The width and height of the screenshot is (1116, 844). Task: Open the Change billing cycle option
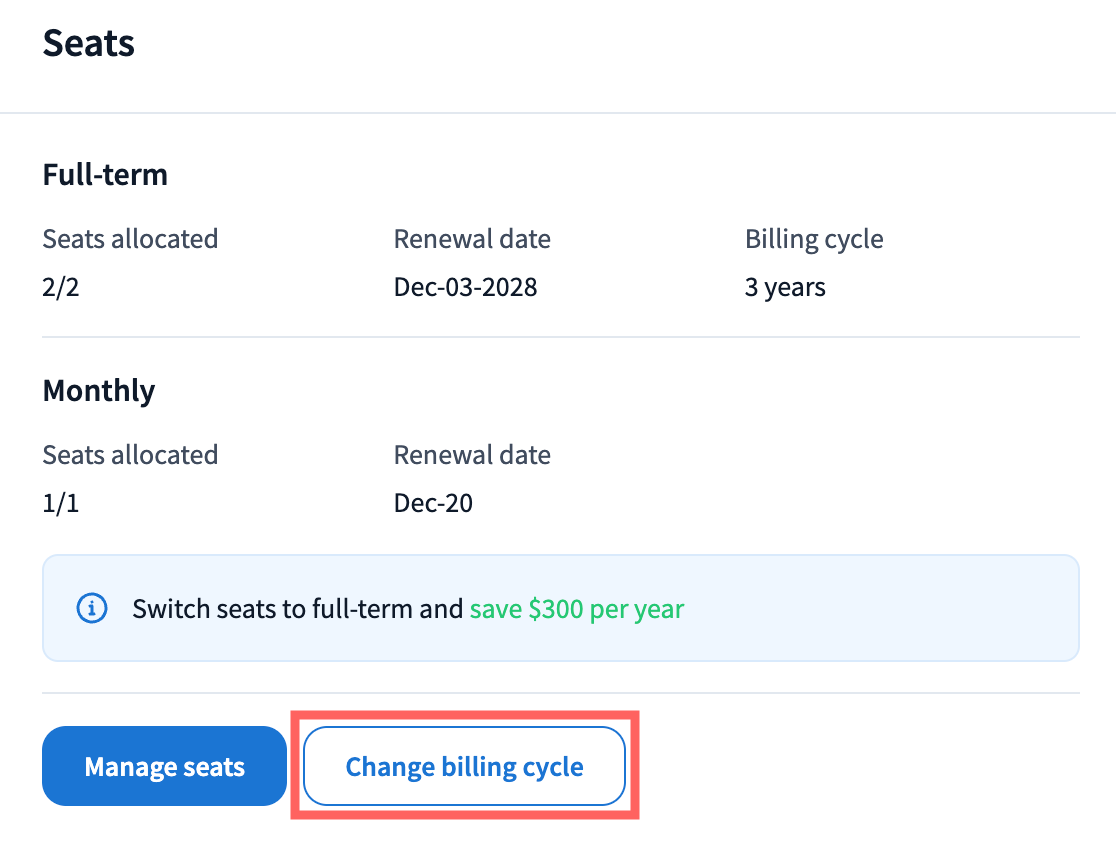click(464, 767)
